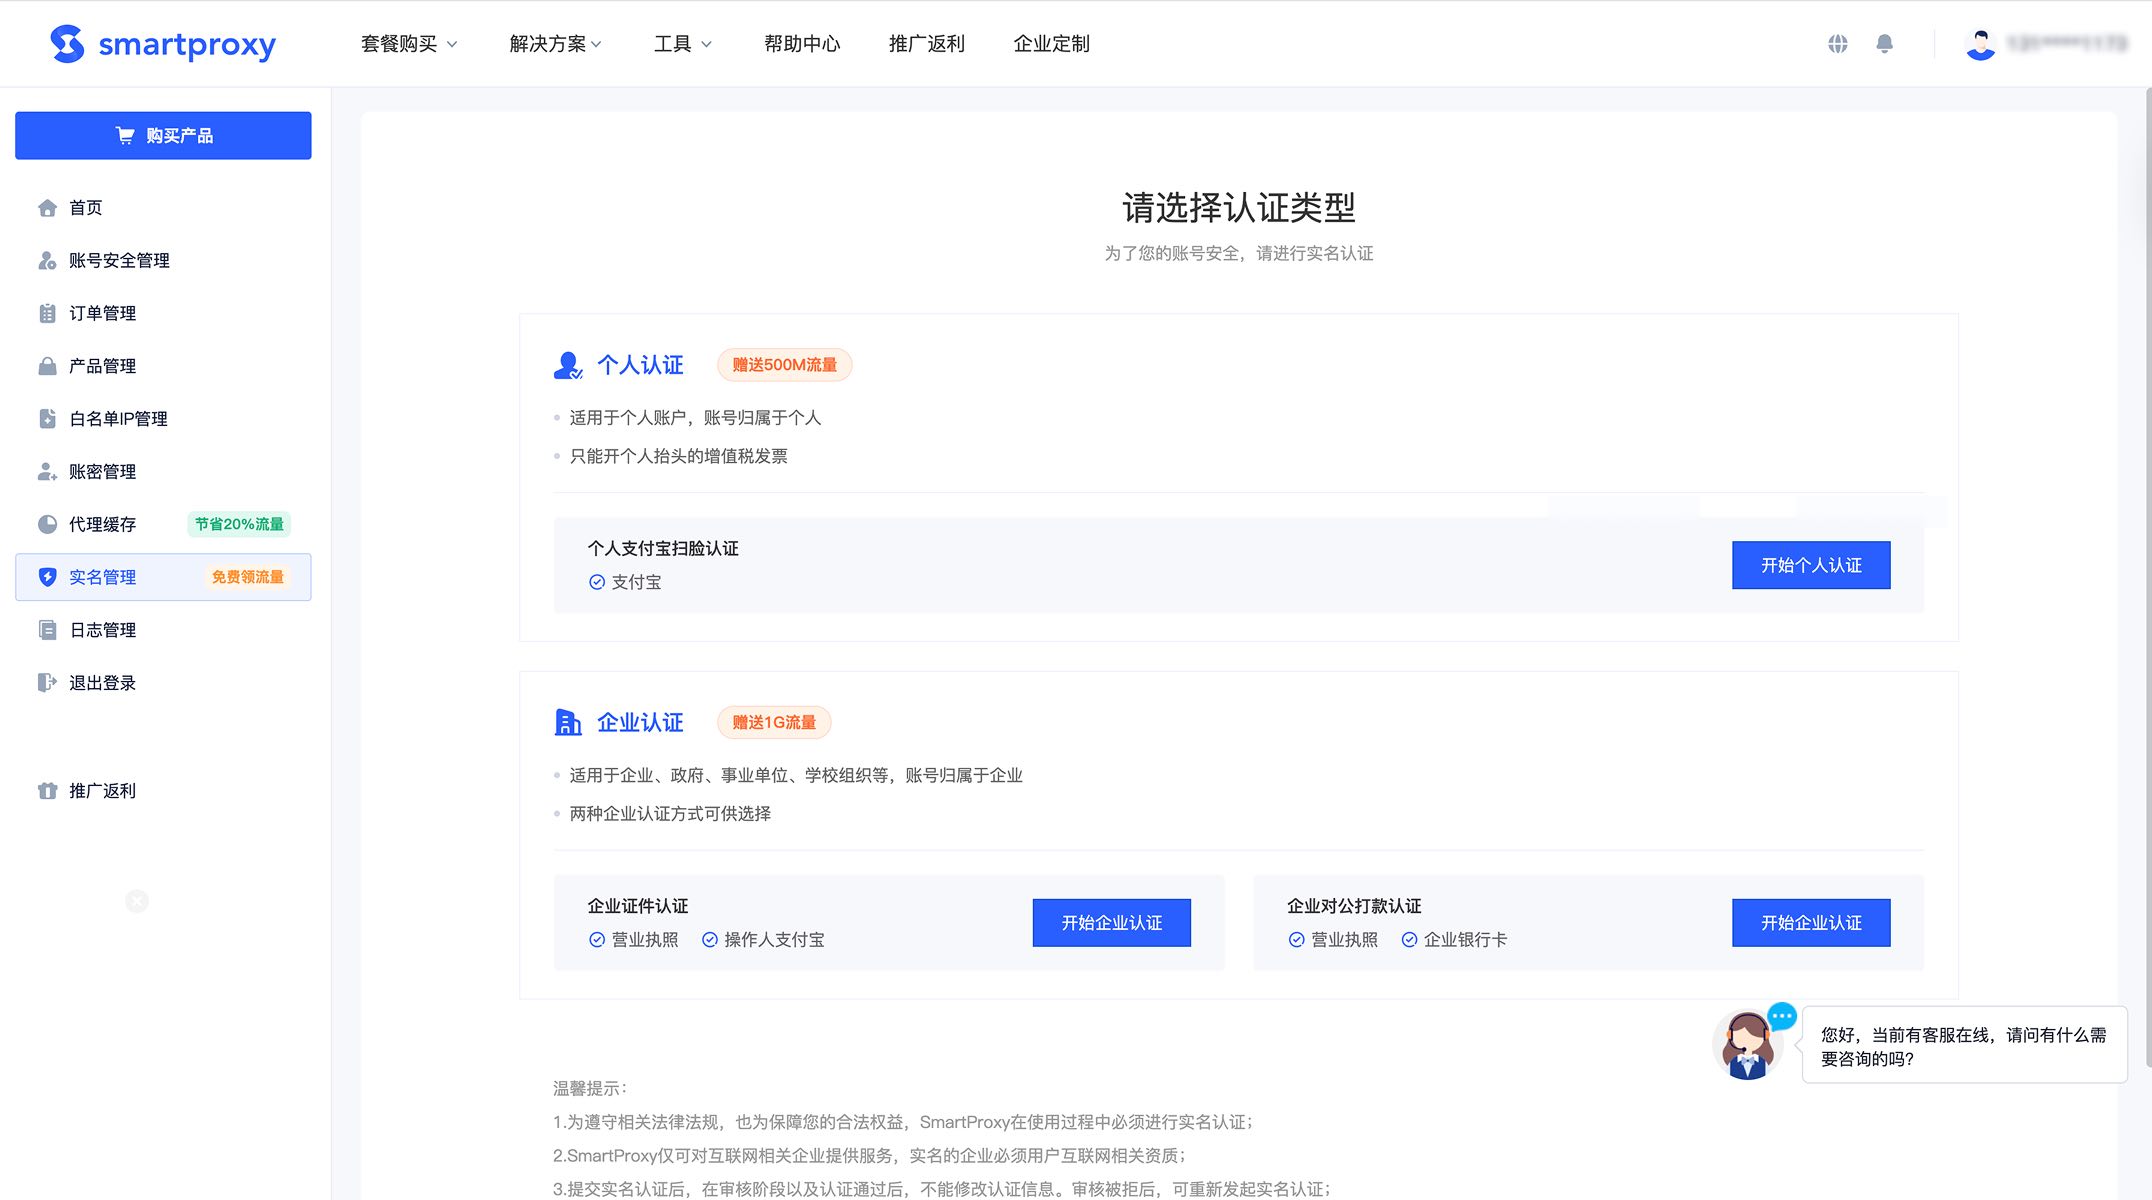Click the language globe icon

coord(1838,43)
